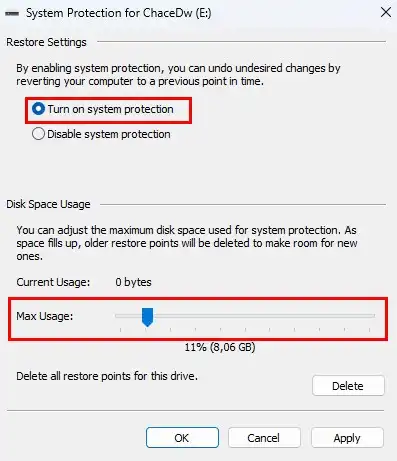
Task: Delete all restore points with the Delete button
Action: [348, 386]
